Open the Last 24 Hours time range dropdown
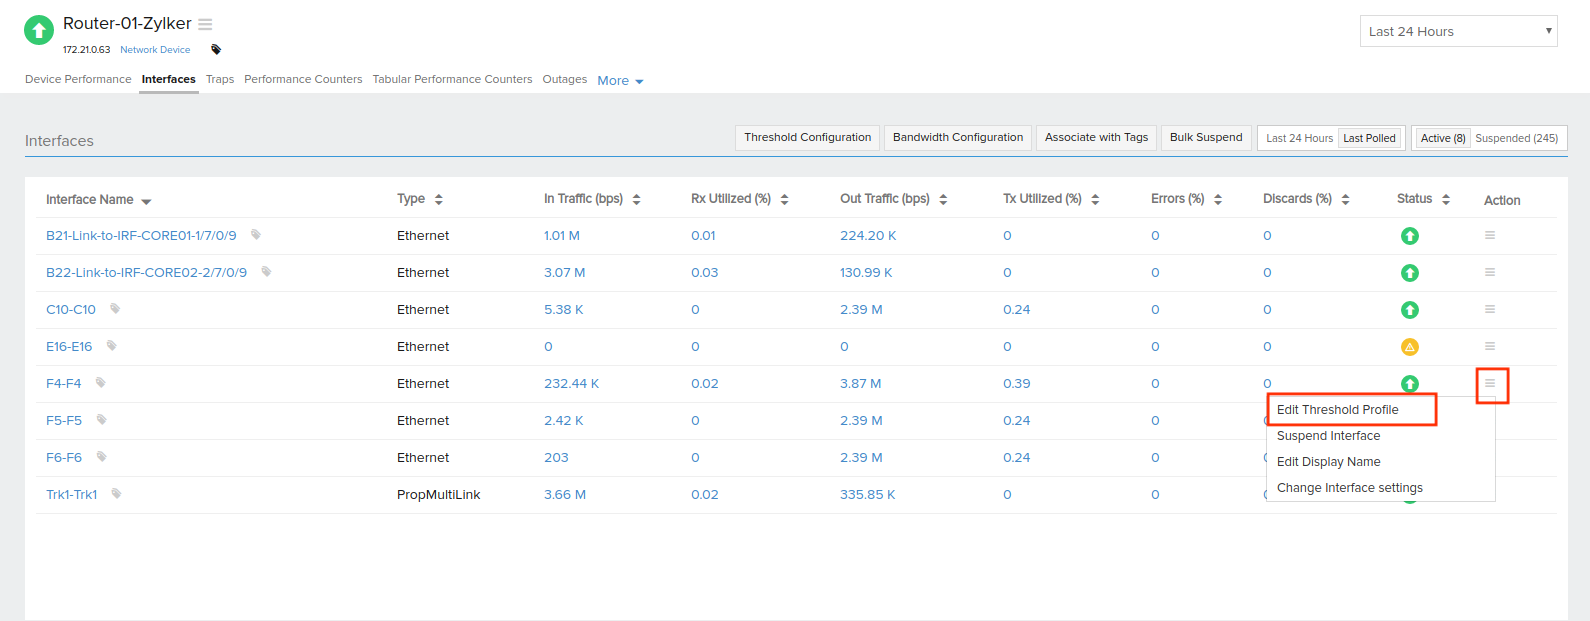The width and height of the screenshot is (1590, 621). 1458,31
